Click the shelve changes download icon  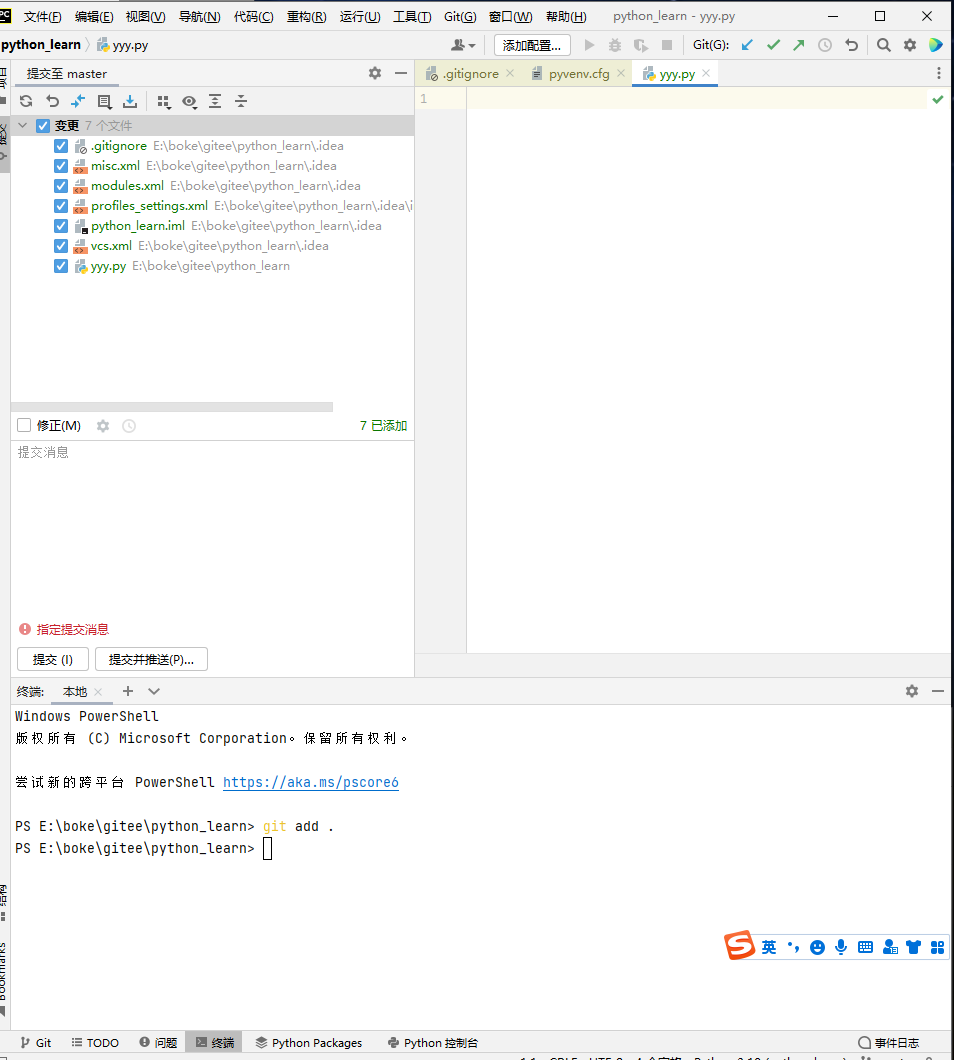130,101
